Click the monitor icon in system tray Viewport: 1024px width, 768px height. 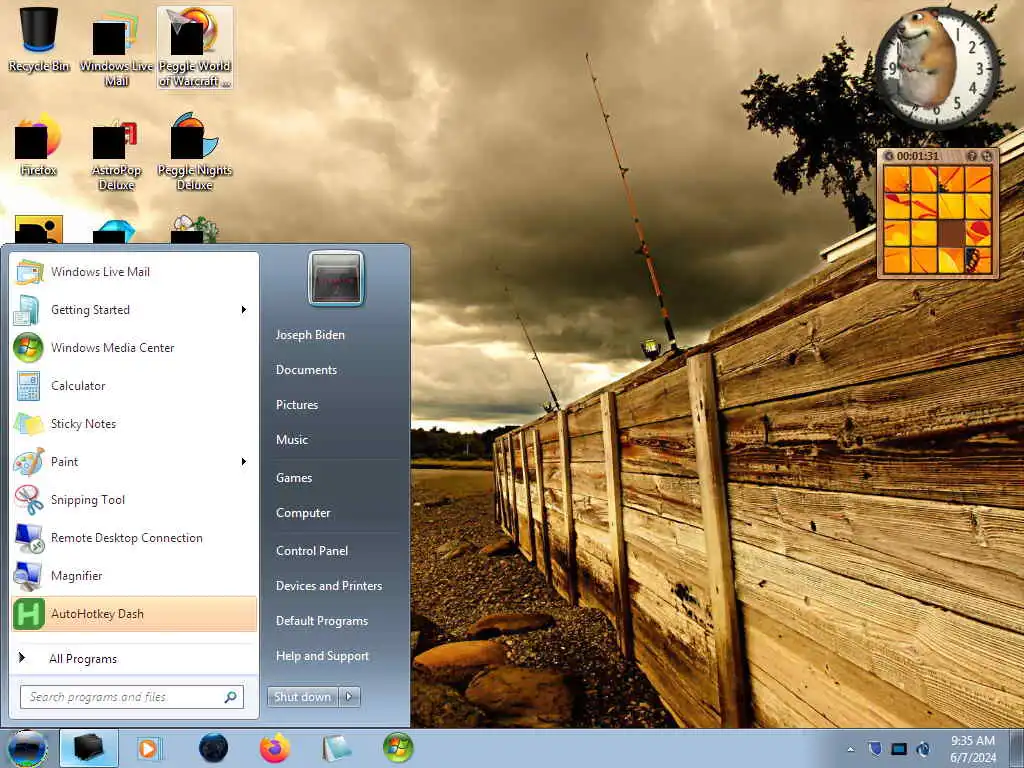point(899,748)
